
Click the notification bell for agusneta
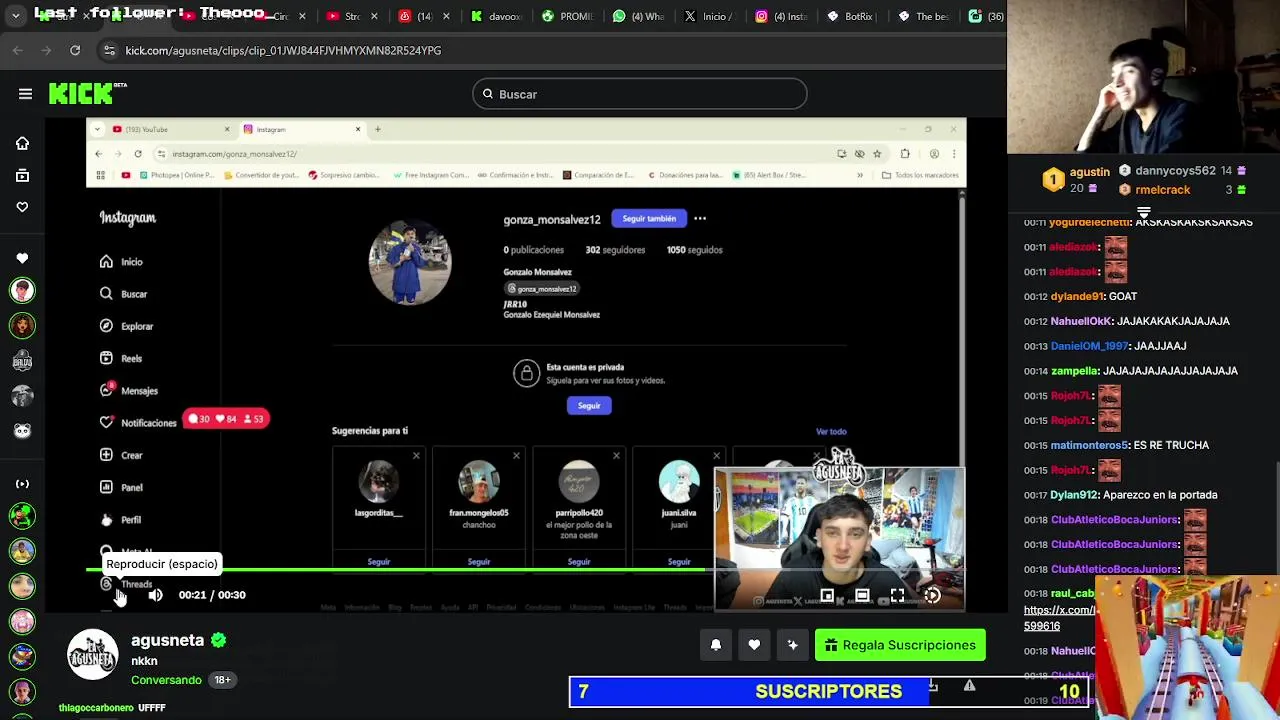click(716, 645)
